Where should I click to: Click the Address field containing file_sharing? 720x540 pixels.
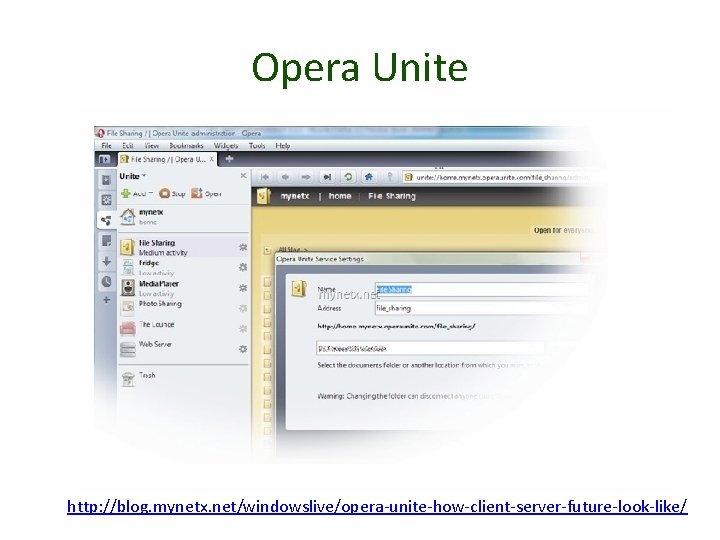(x=481, y=308)
